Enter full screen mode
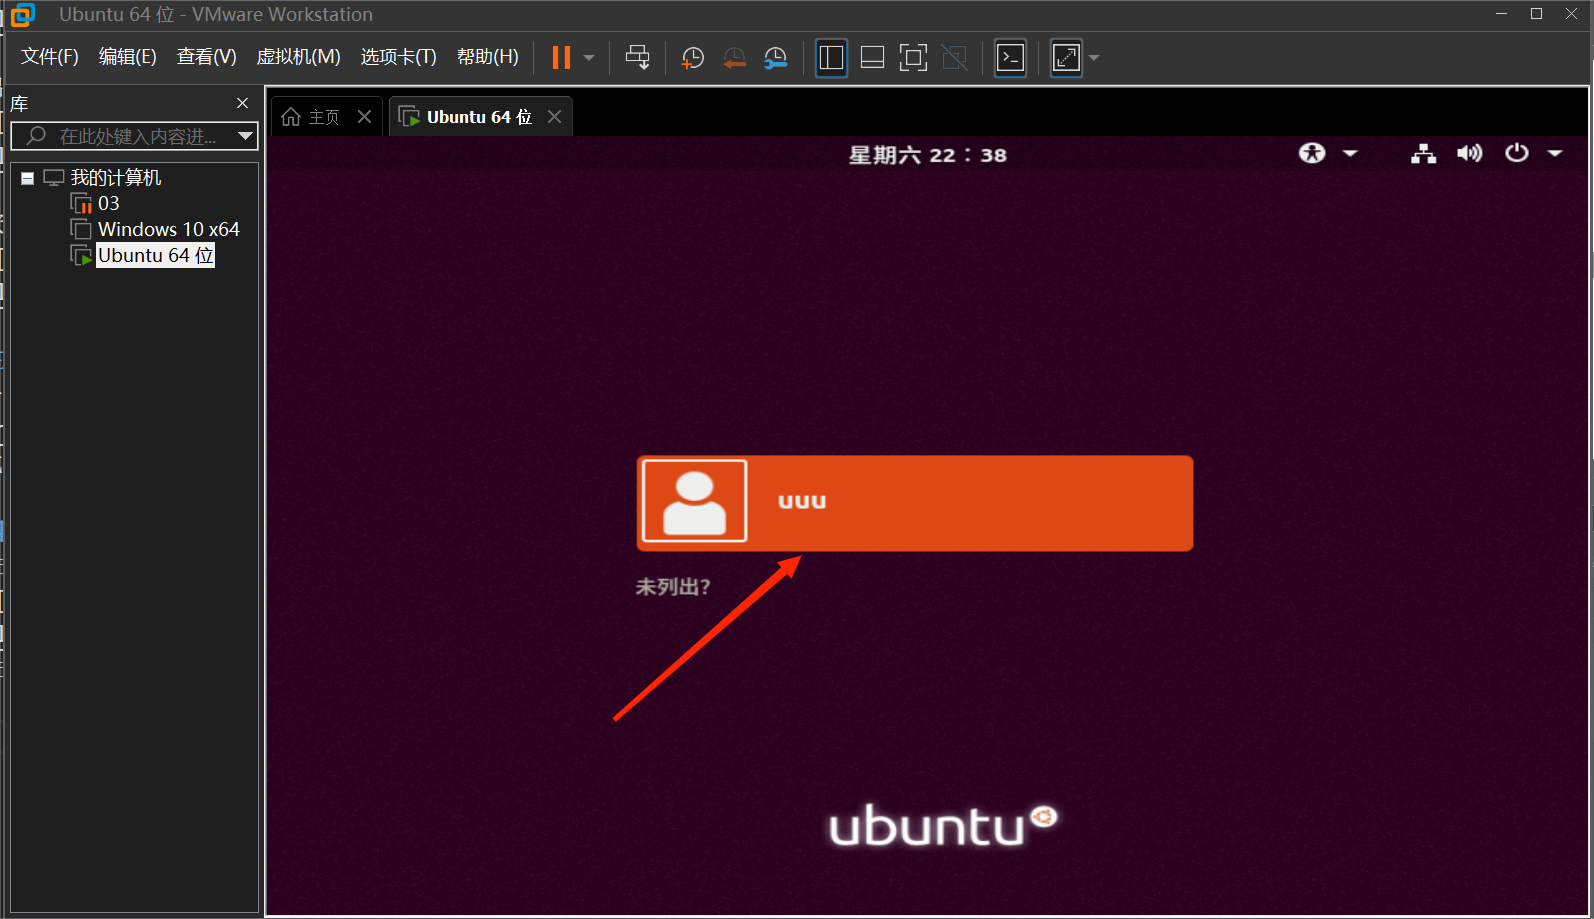 coord(913,58)
